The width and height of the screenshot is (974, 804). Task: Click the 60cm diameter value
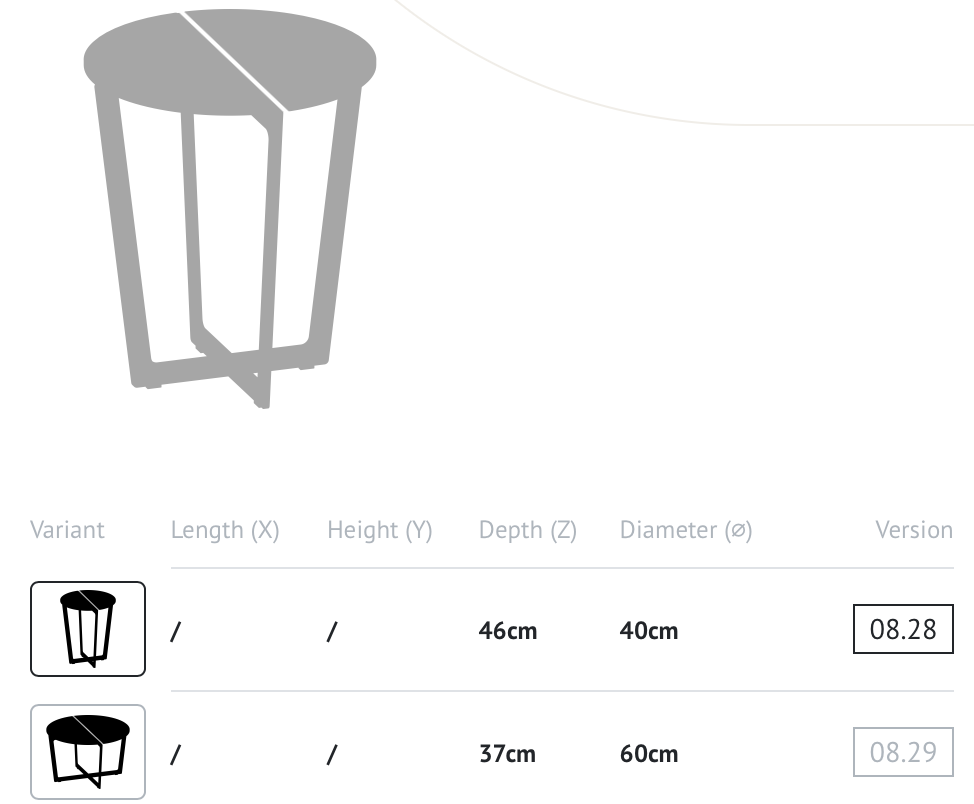click(x=649, y=754)
